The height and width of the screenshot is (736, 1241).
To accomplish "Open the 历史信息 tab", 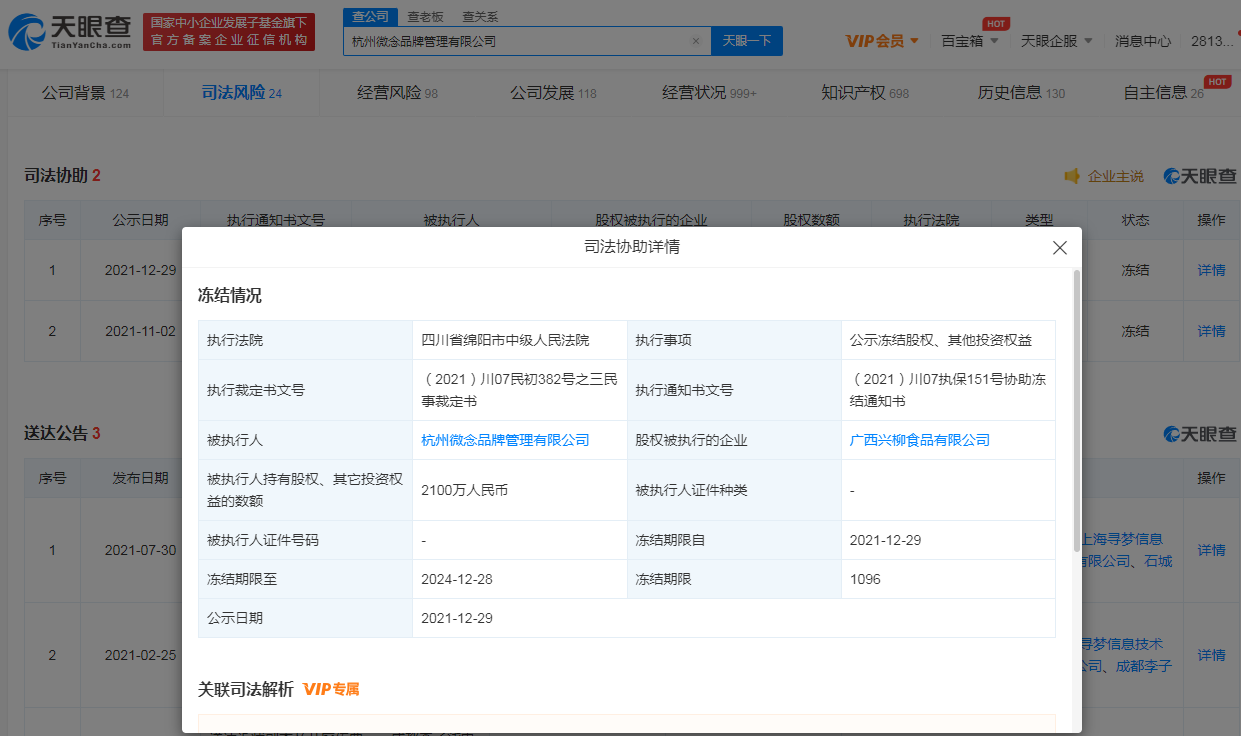I will (x=1021, y=93).
